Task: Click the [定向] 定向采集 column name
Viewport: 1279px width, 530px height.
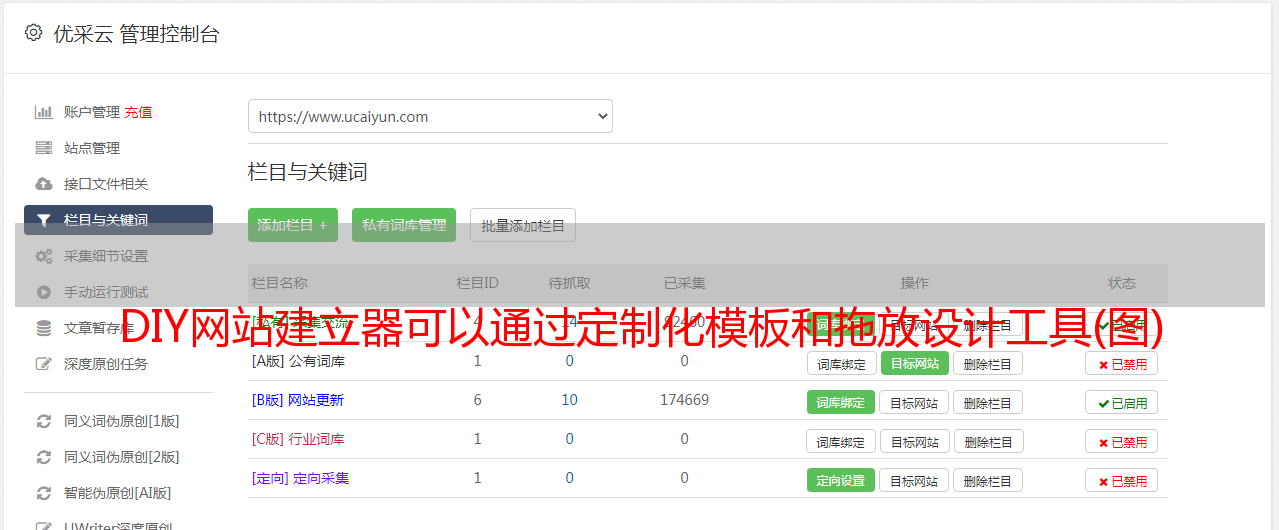Action: pos(300,478)
